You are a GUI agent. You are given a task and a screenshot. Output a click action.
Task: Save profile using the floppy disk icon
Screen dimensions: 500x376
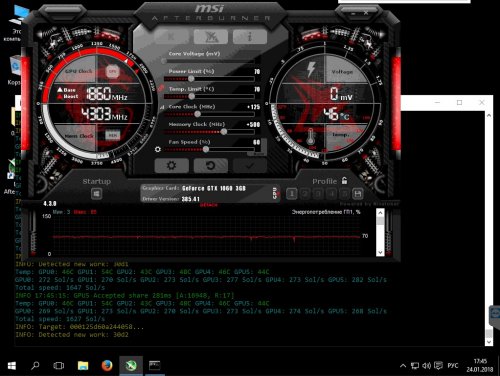click(x=357, y=194)
